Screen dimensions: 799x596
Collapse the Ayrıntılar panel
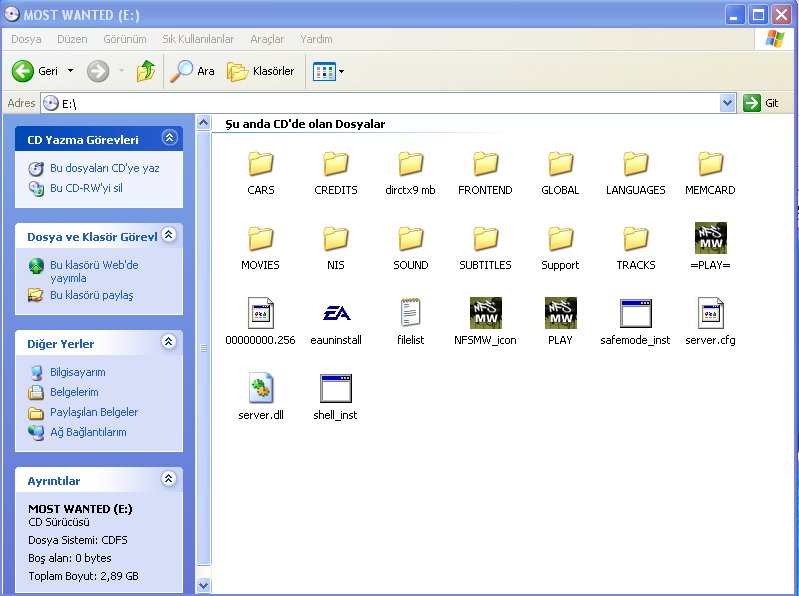pyautogui.click(x=169, y=478)
